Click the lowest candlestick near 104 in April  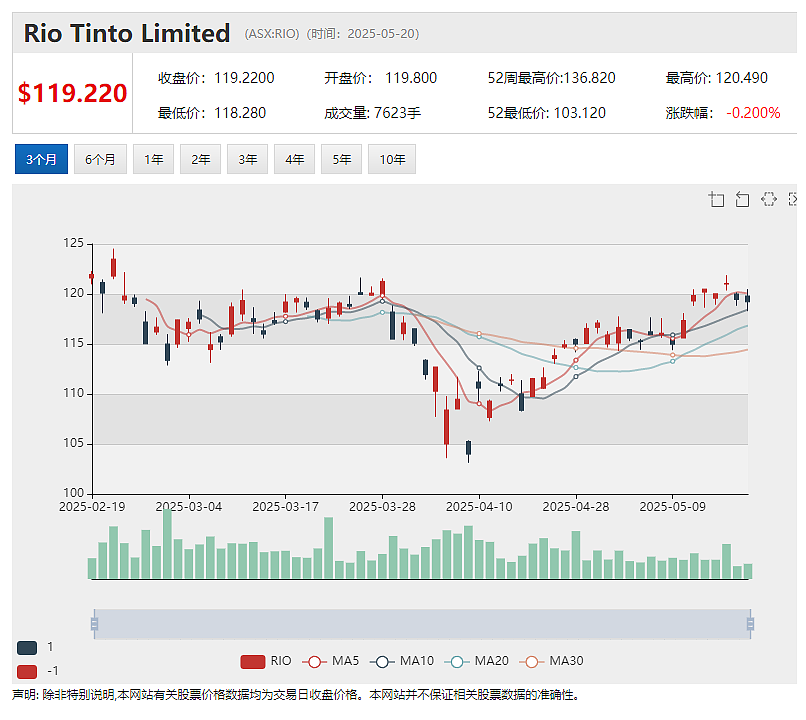(468, 448)
